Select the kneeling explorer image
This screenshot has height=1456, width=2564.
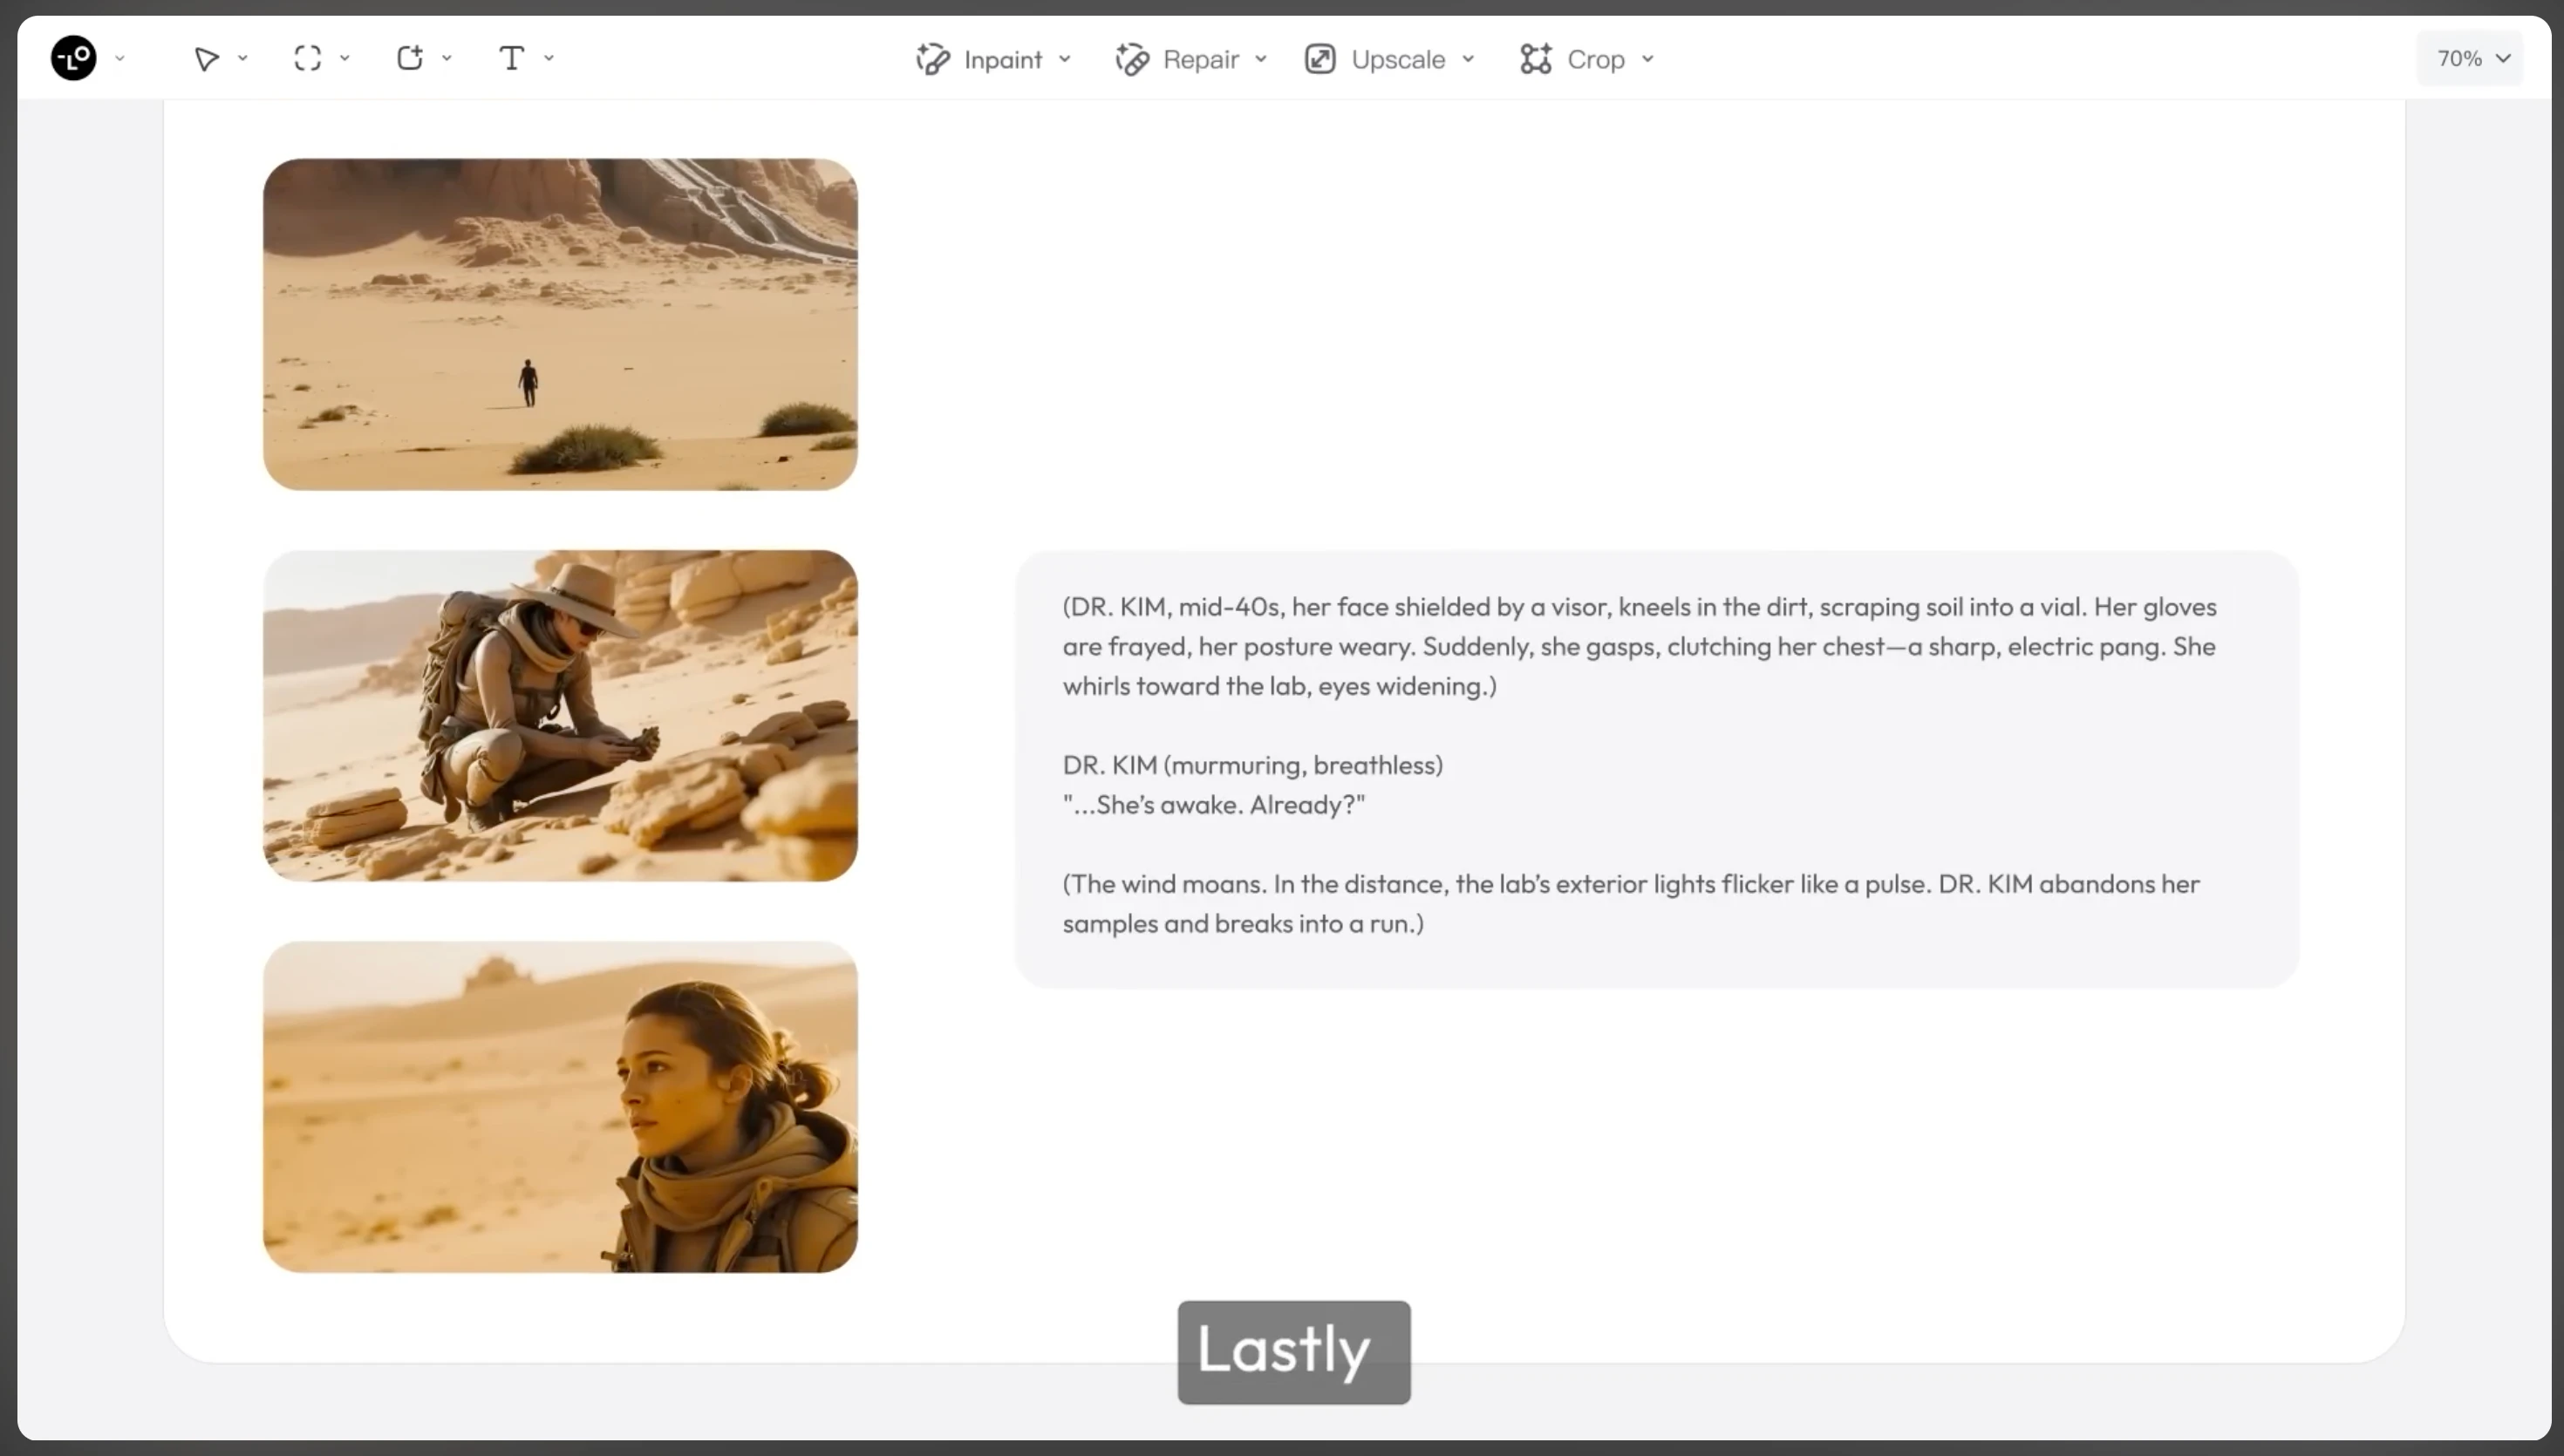pos(560,715)
